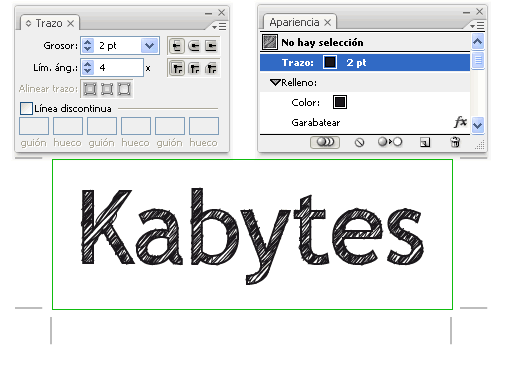Click the Apariencia scrollbar down arrow
511x370 pixels.
[x=478, y=125]
